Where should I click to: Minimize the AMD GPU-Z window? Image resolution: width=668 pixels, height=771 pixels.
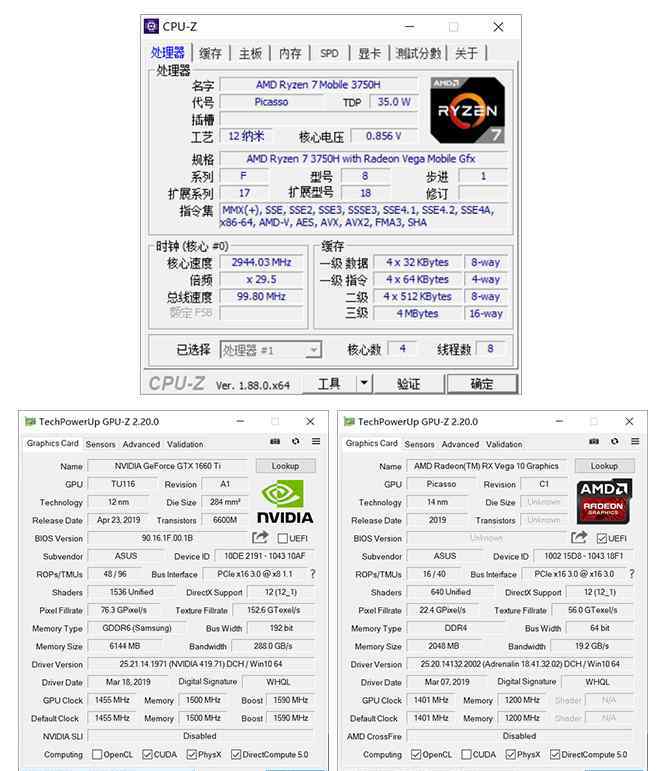pyautogui.click(x=559, y=421)
